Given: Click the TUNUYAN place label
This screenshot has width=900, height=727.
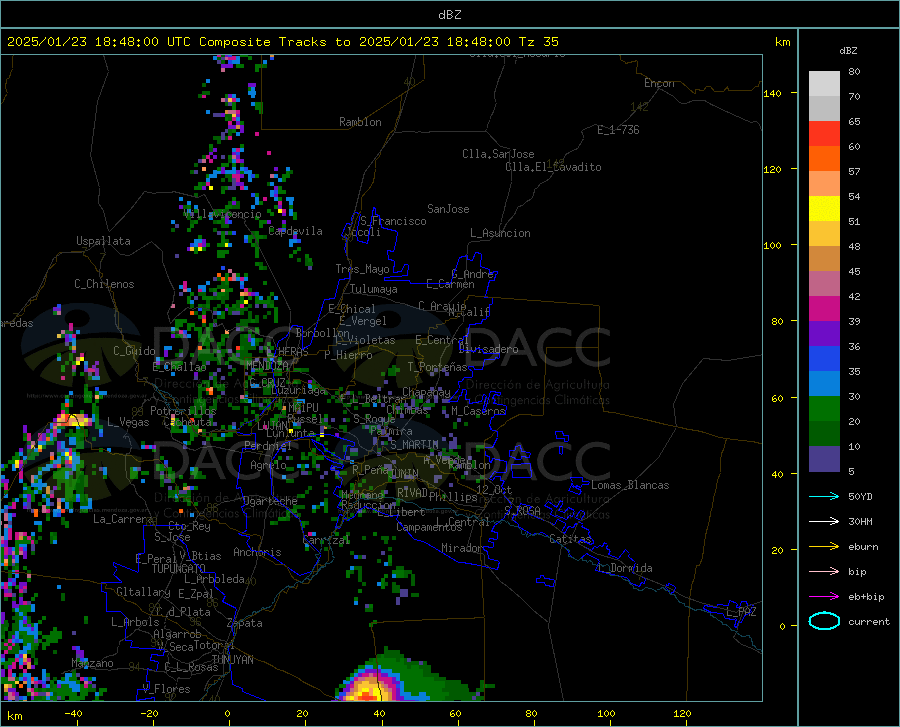Looking at the screenshot, I should tap(232, 659).
